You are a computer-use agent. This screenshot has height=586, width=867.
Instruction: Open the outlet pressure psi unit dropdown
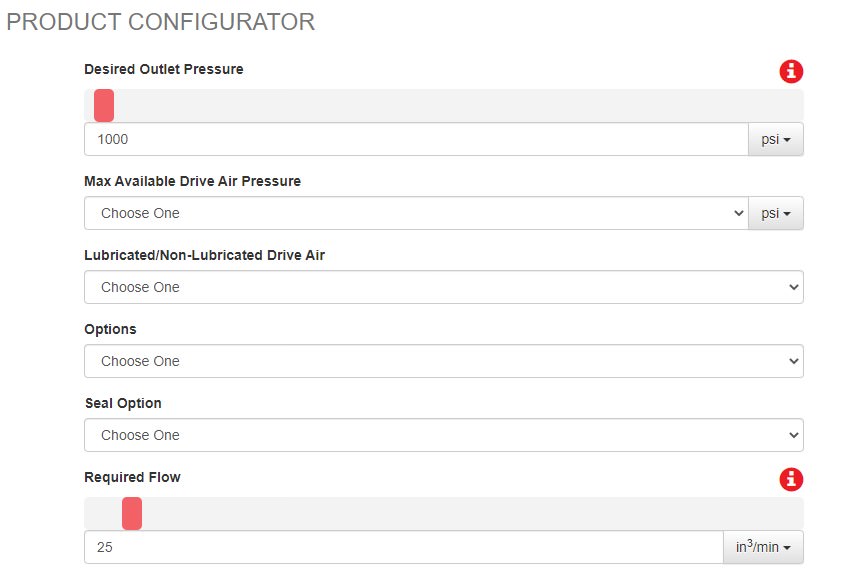pyautogui.click(x=776, y=140)
